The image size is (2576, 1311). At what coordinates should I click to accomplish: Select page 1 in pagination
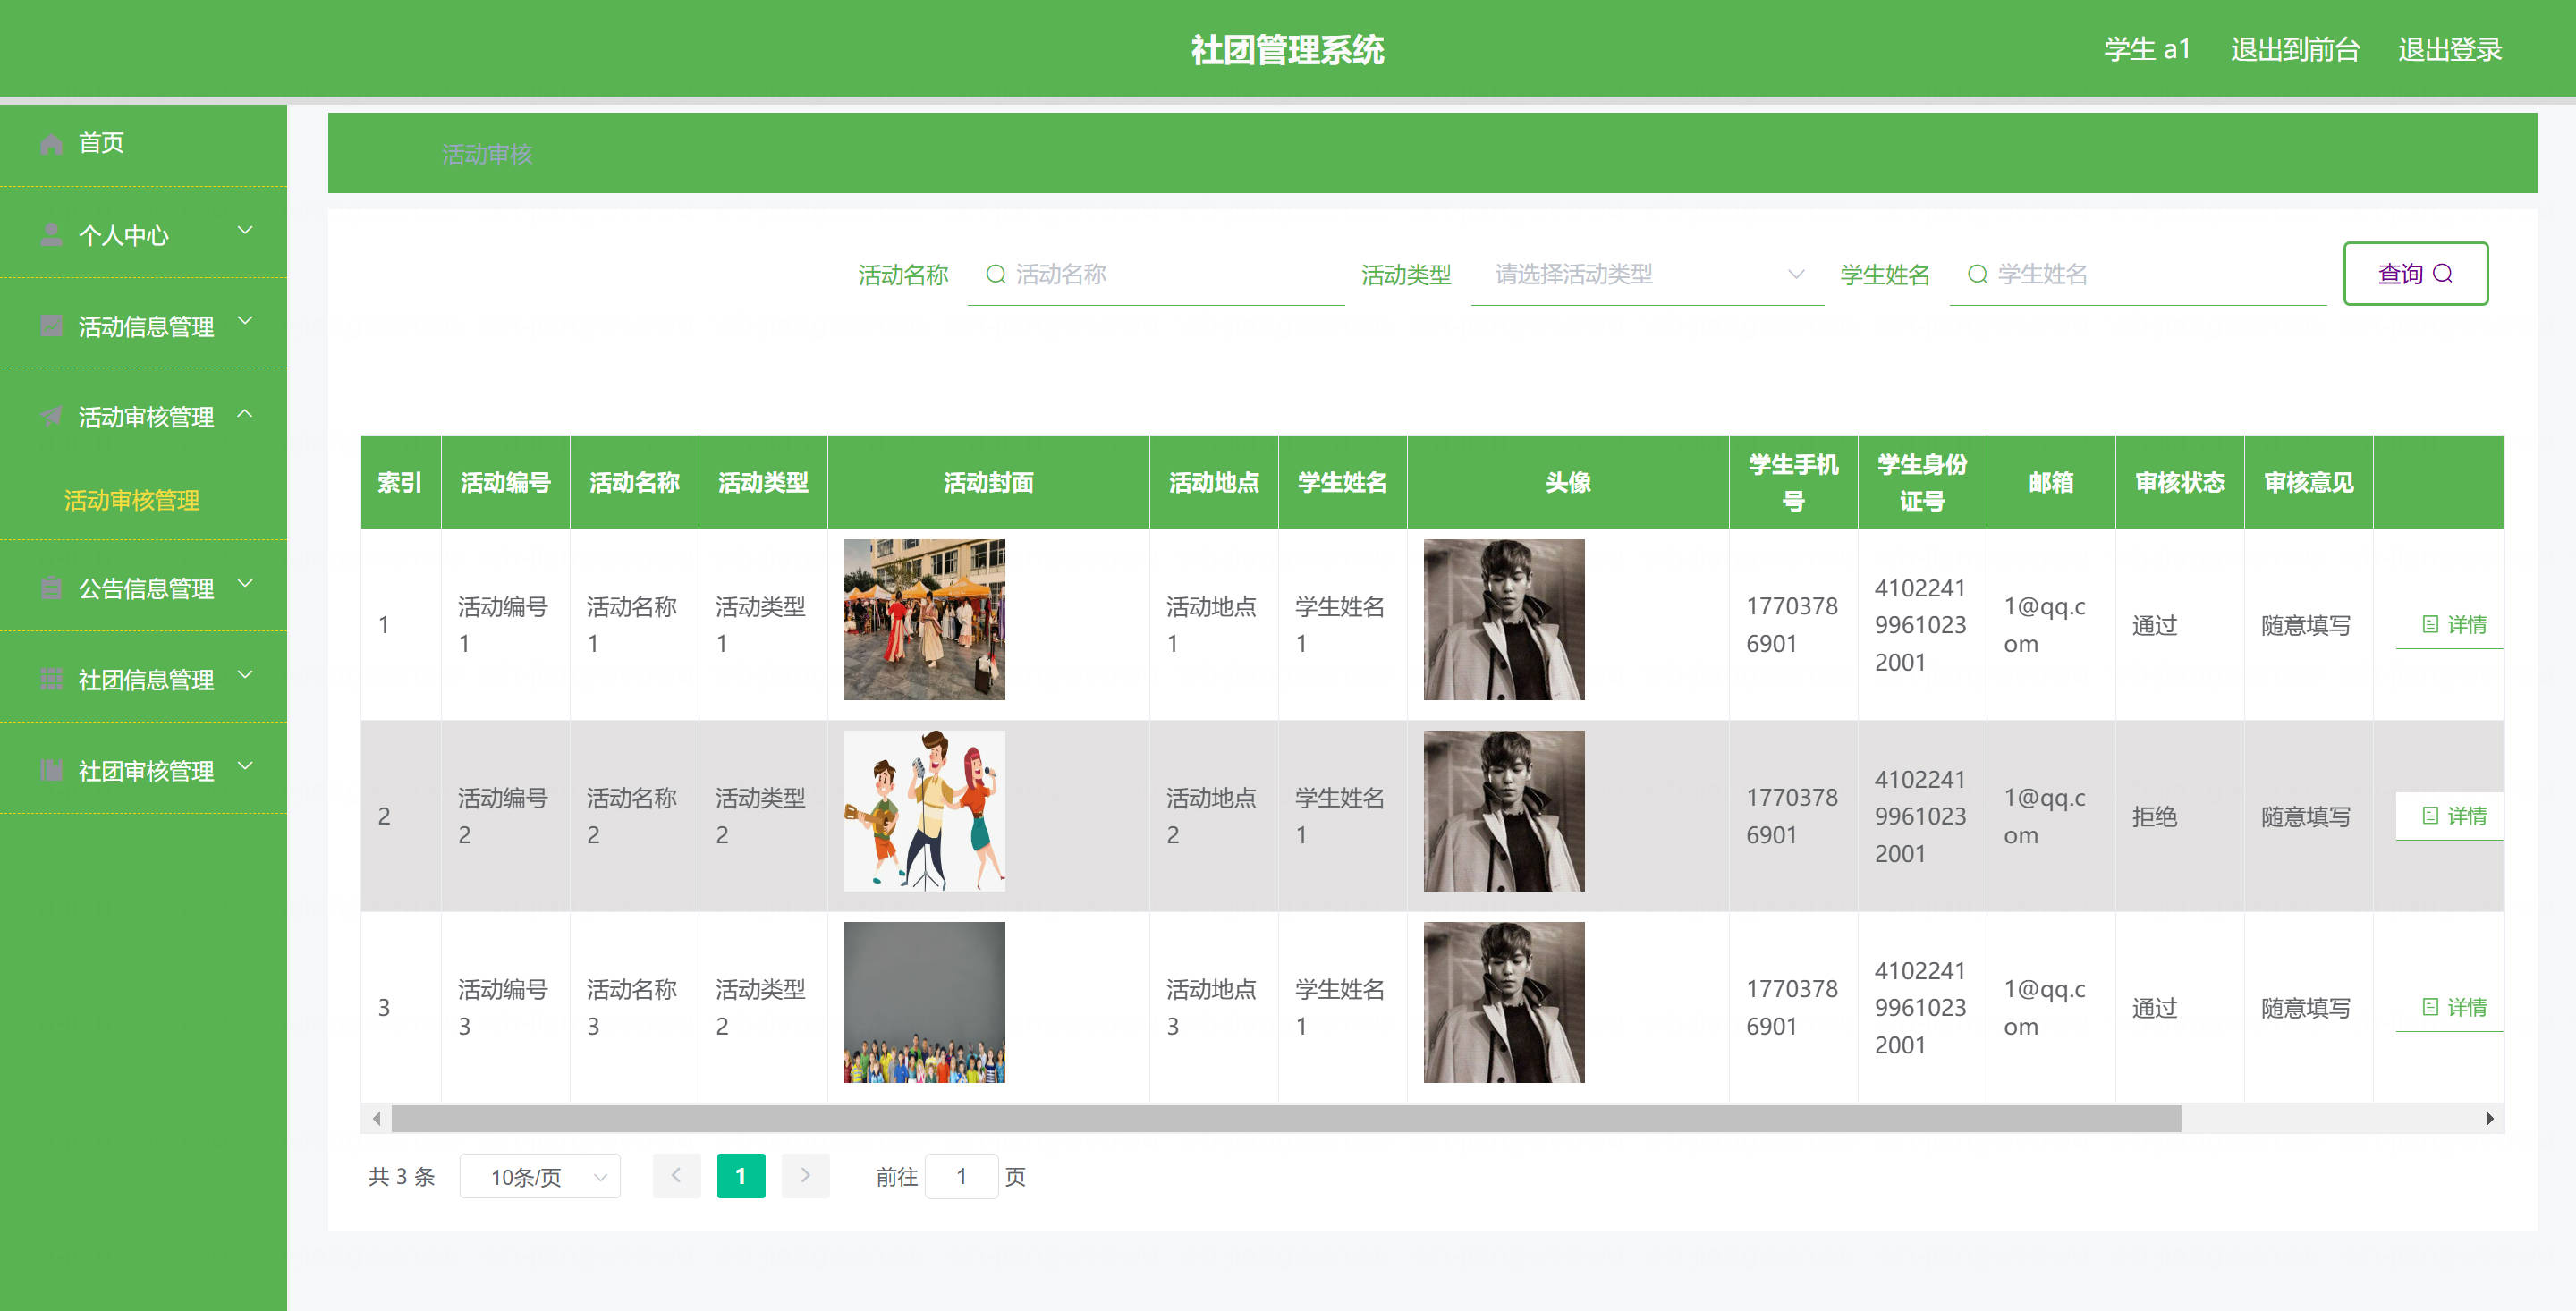[x=741, y=1176]
